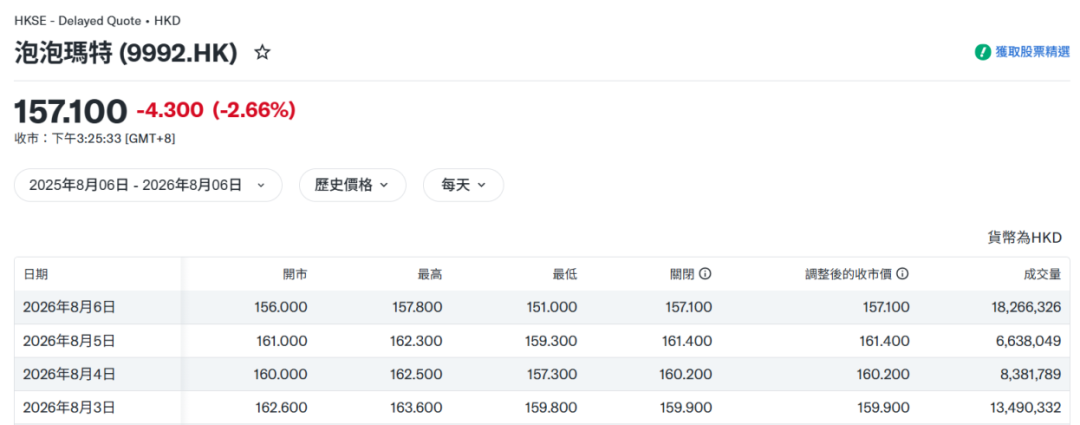Select the high value 157.800
This screenshot has height=425, width=1080.
coord(419,307)
